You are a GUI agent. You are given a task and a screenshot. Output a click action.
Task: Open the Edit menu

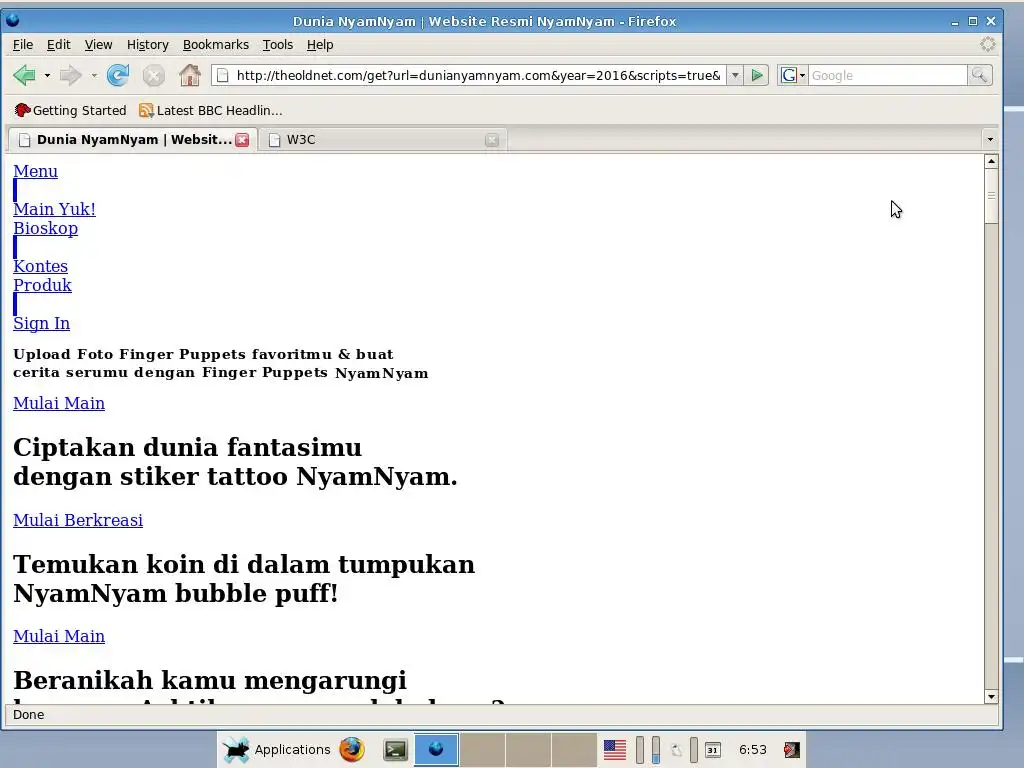58,44
